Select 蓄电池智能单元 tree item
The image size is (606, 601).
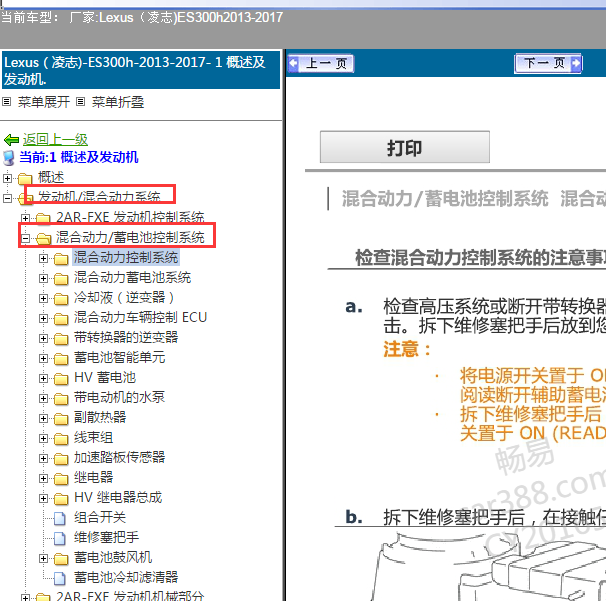point(119,358)
